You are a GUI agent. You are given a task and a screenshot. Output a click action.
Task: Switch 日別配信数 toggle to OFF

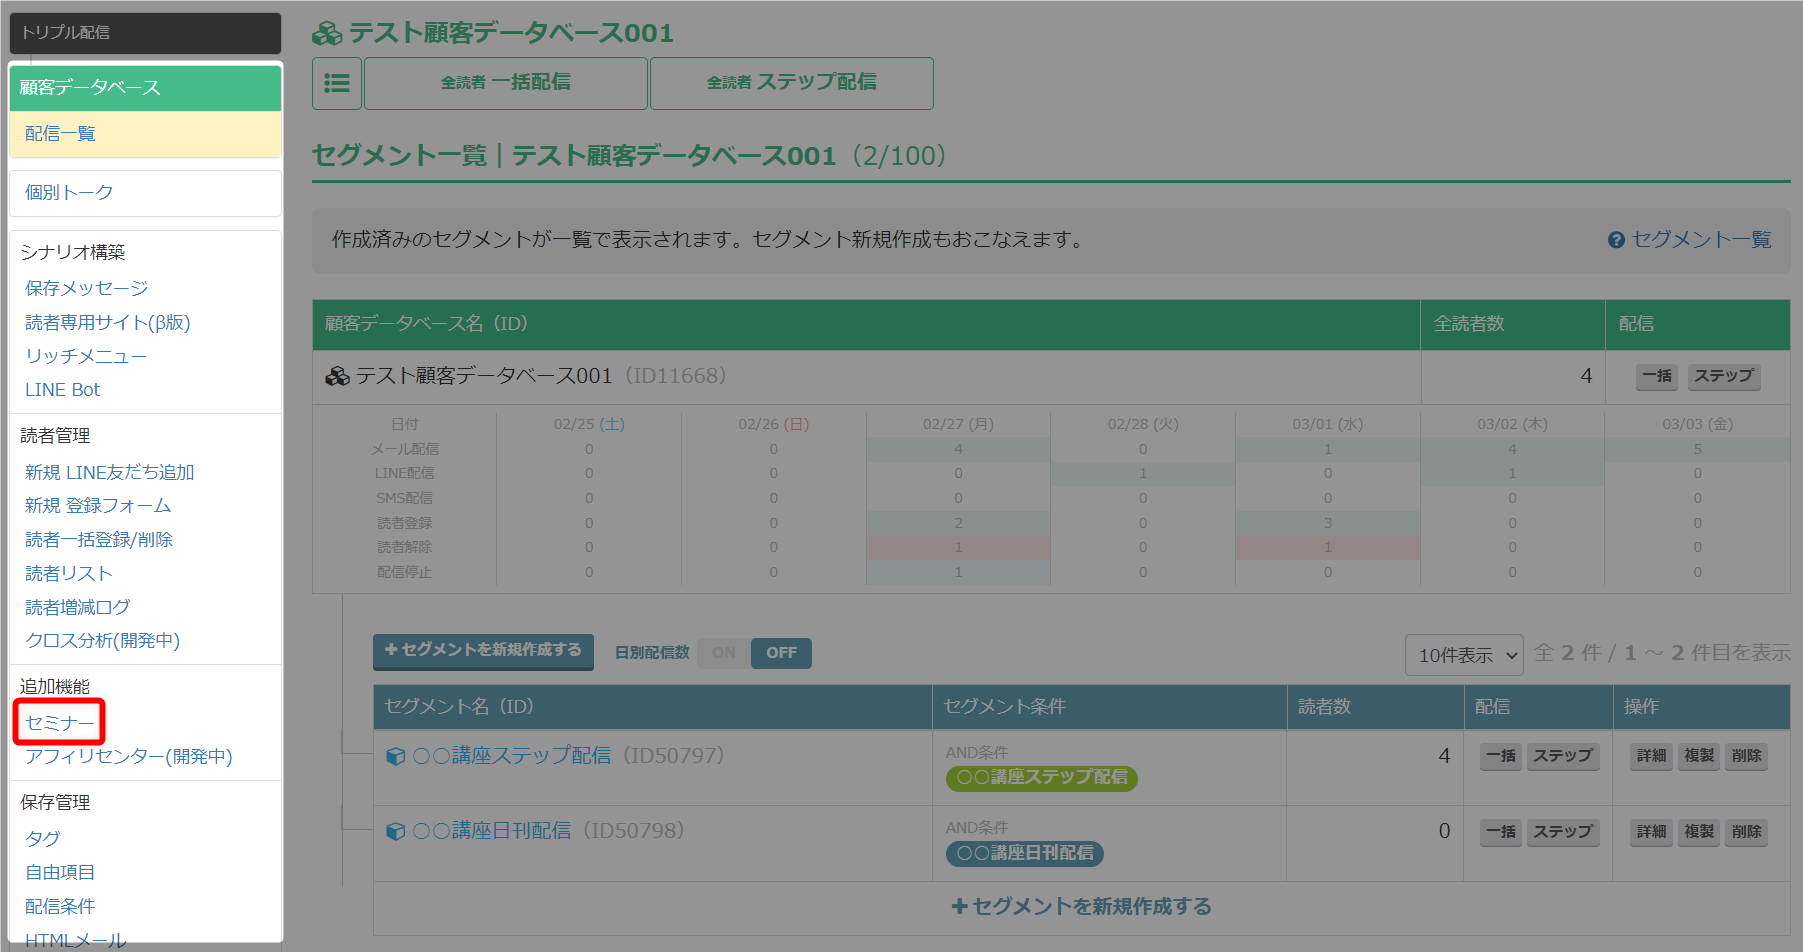tap(781, 653)
